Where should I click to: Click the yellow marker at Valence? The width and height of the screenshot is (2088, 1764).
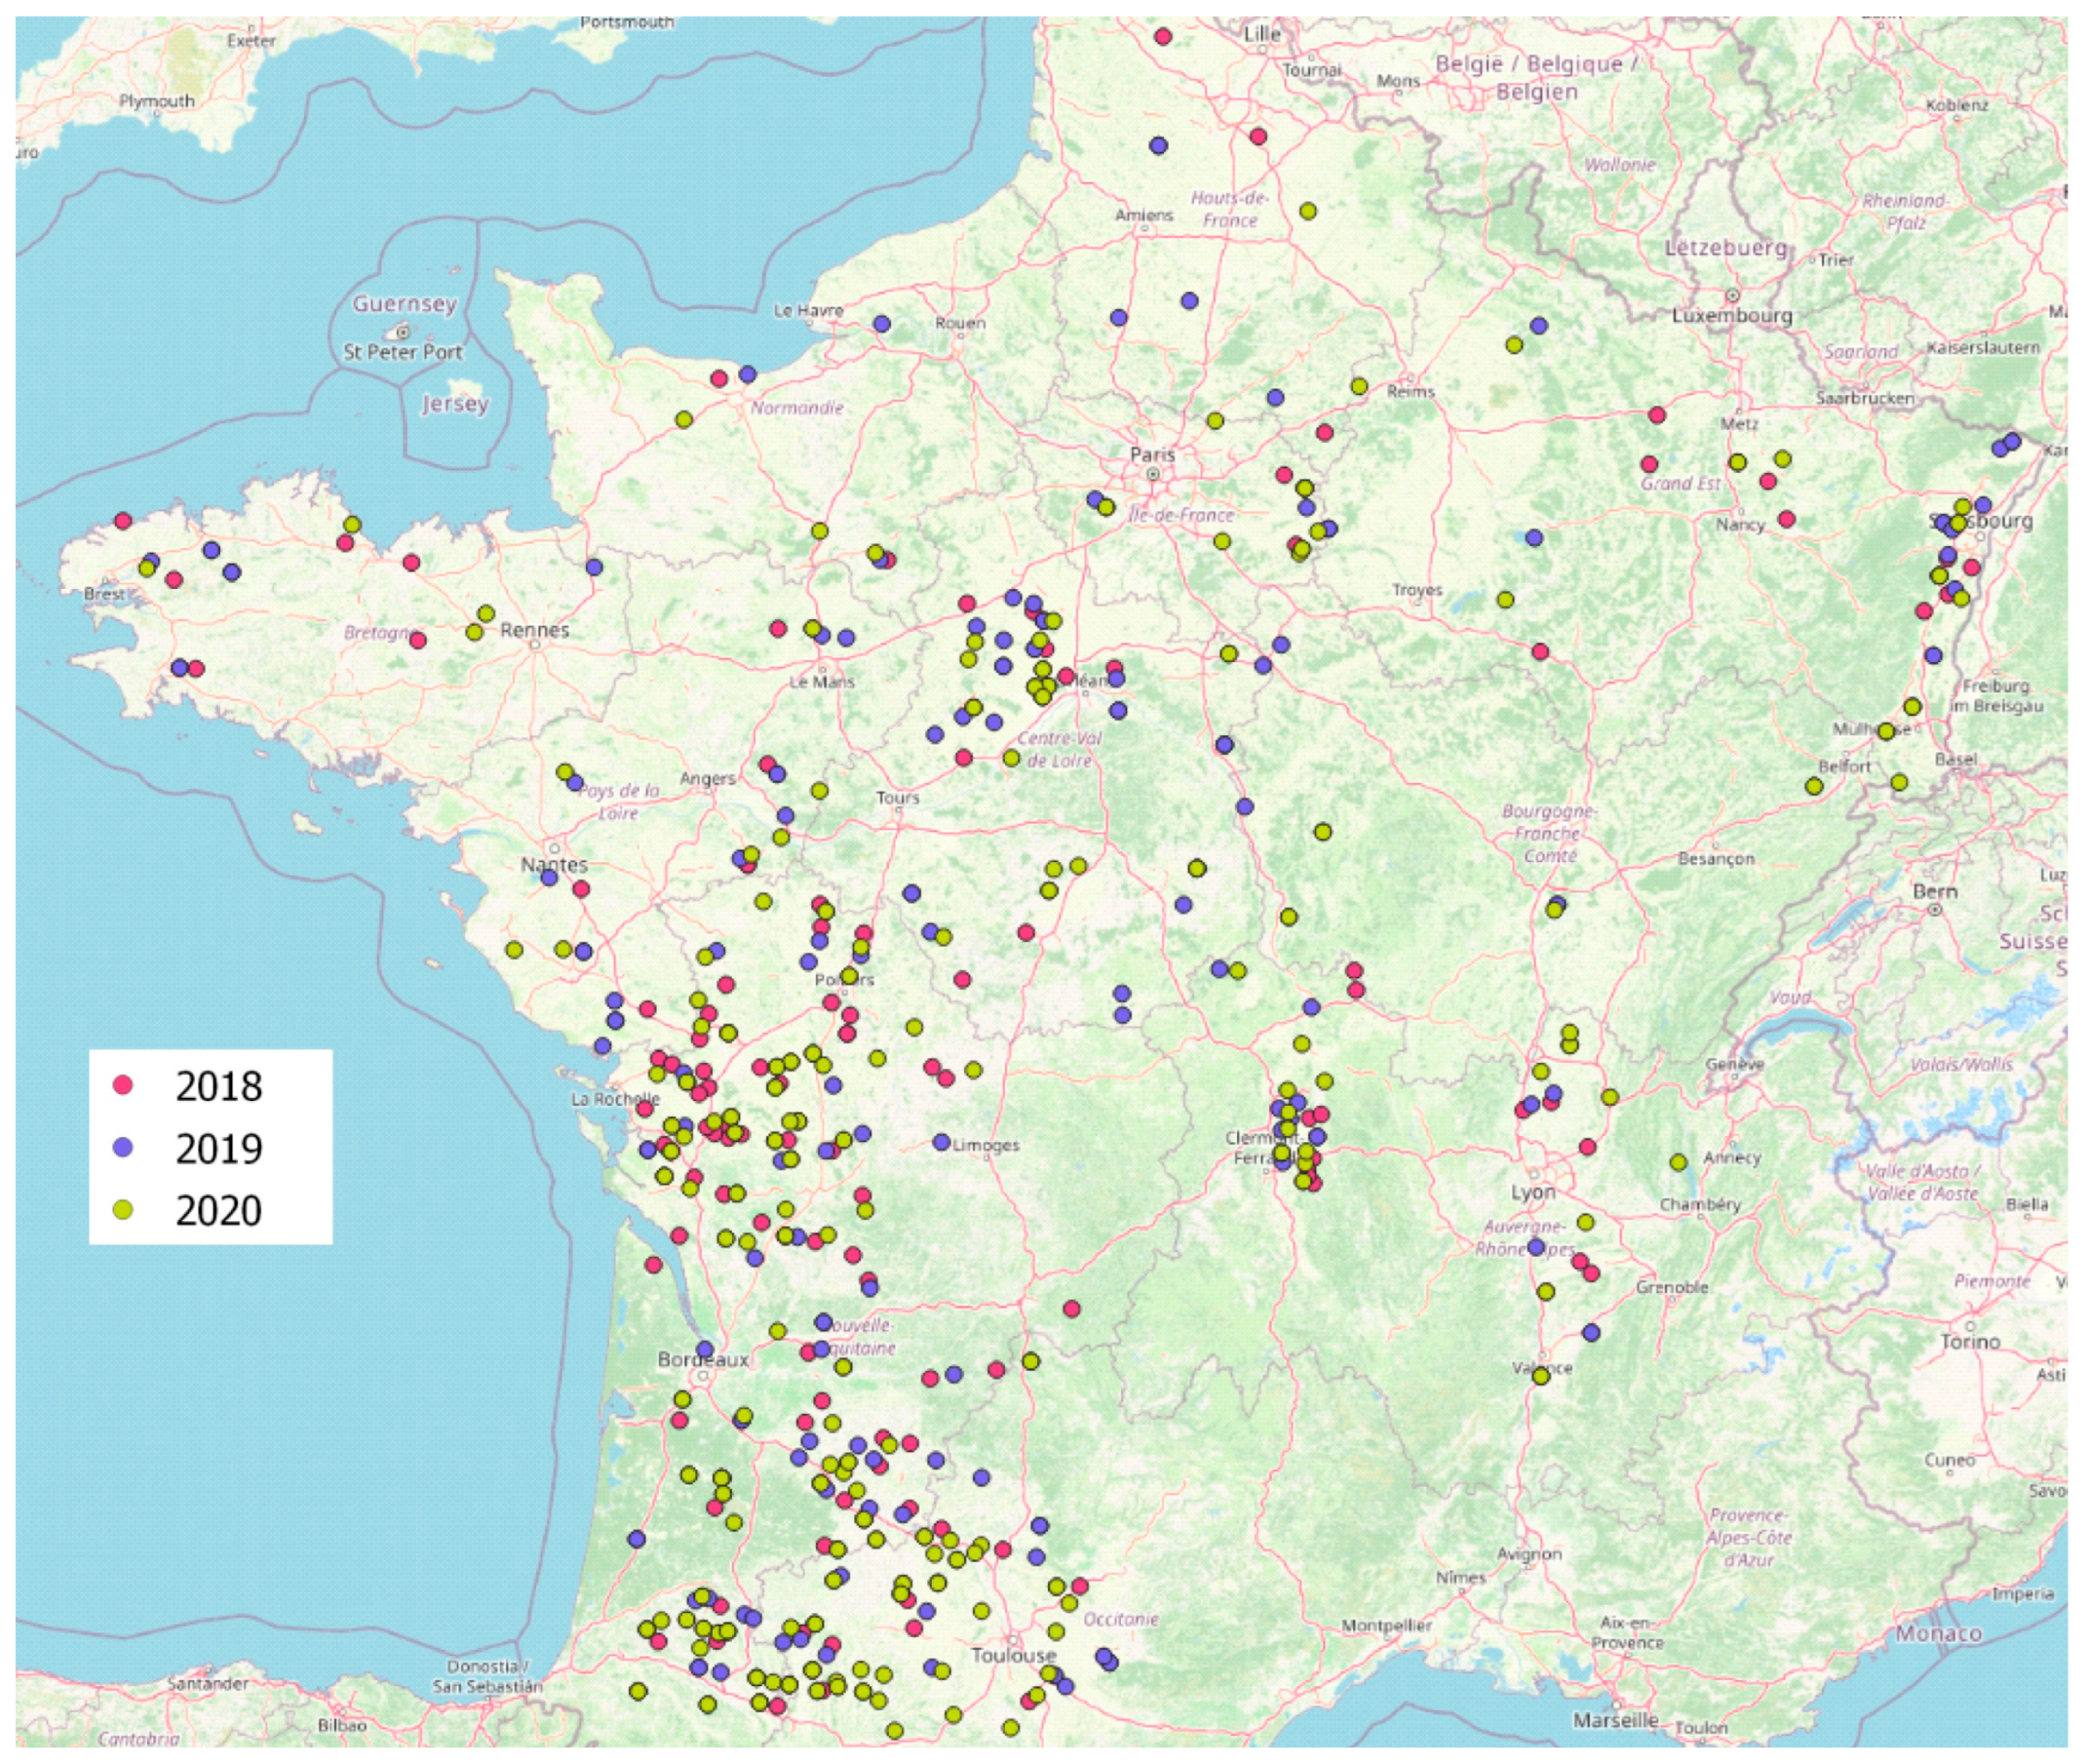(1541, 1376)
